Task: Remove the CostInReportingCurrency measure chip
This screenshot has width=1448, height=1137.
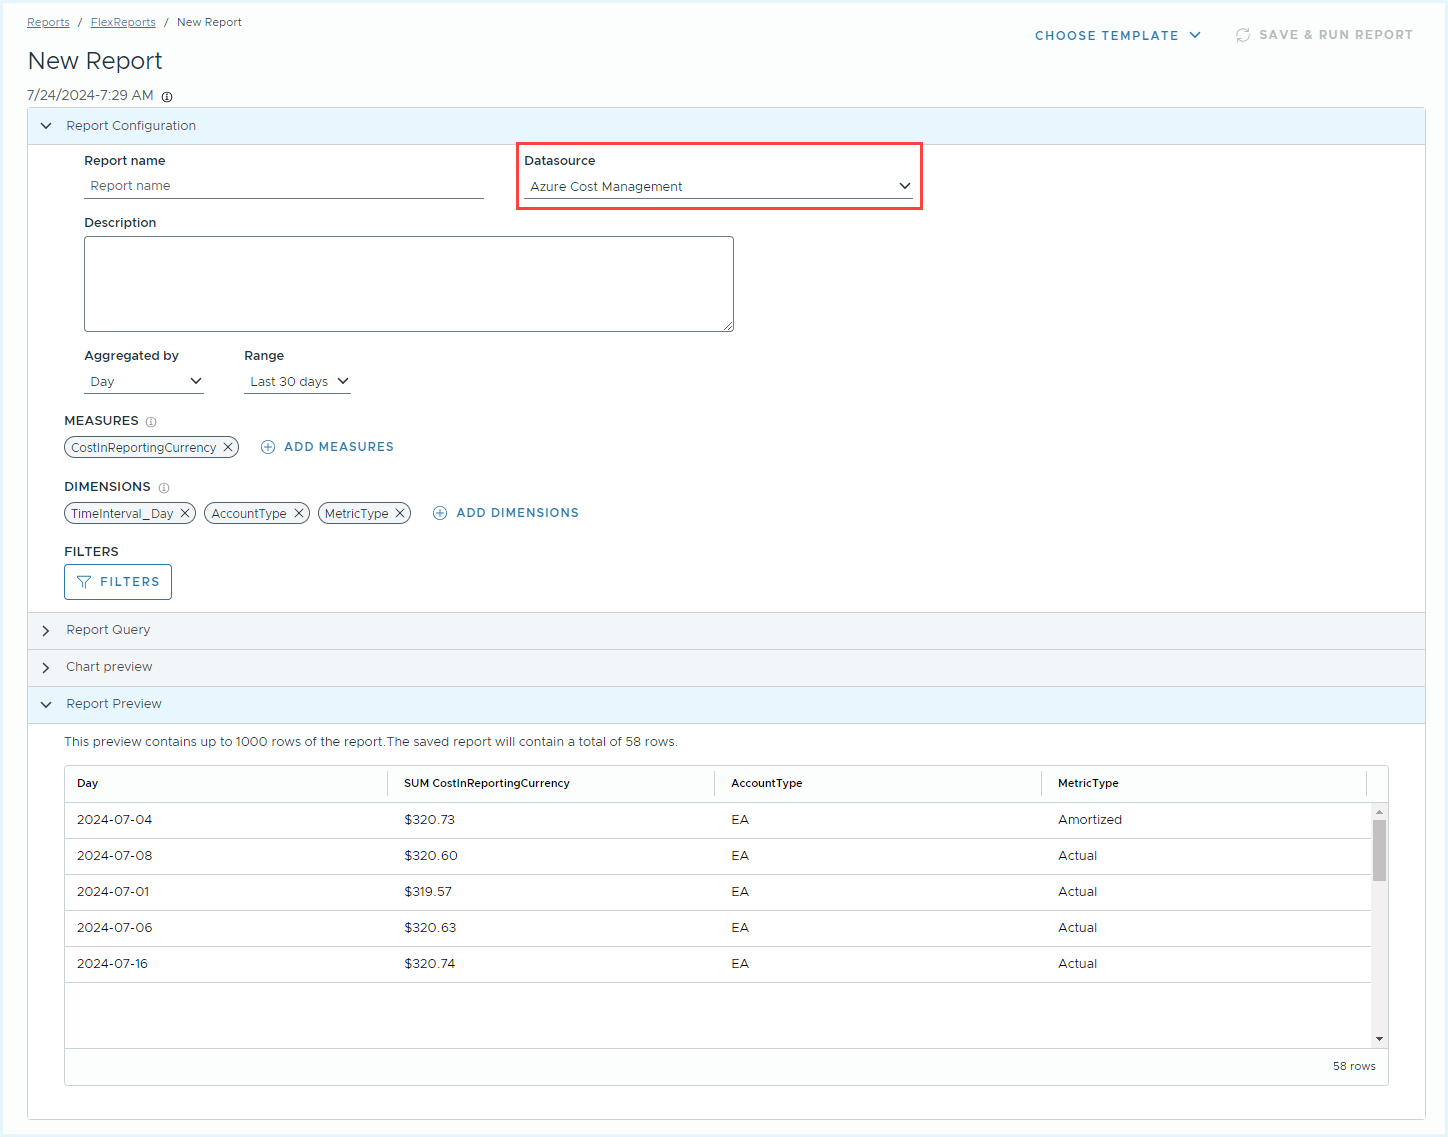Action: [228, 447]
